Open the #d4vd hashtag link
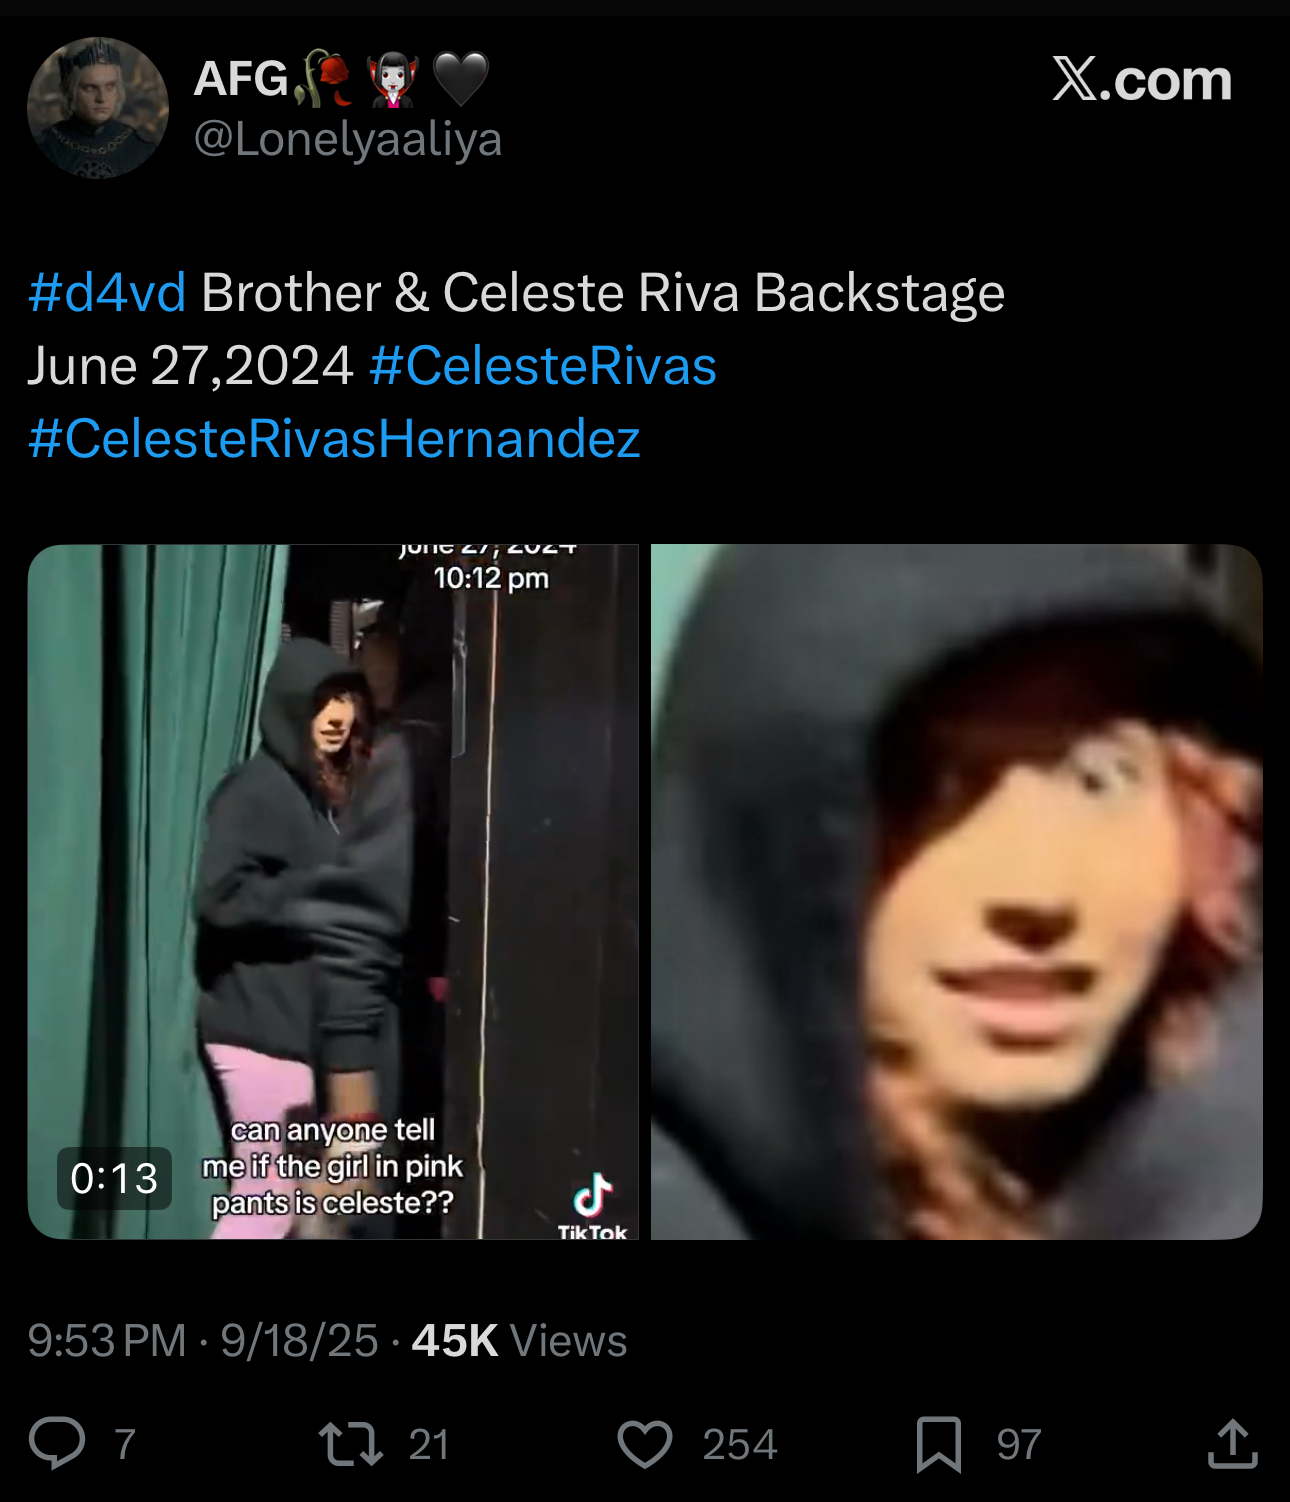1290x1502 pixels. point(107,293)
